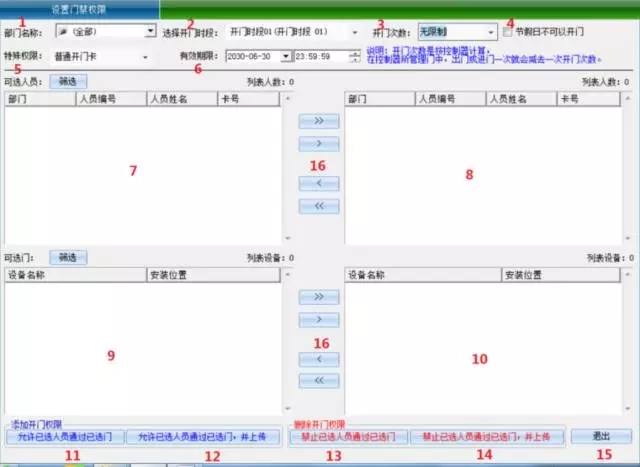Click the top 'move all right' (>>) personnel button
Viewport: 640px width, 467px height.
pyautogui.click(x=319, y=121)
